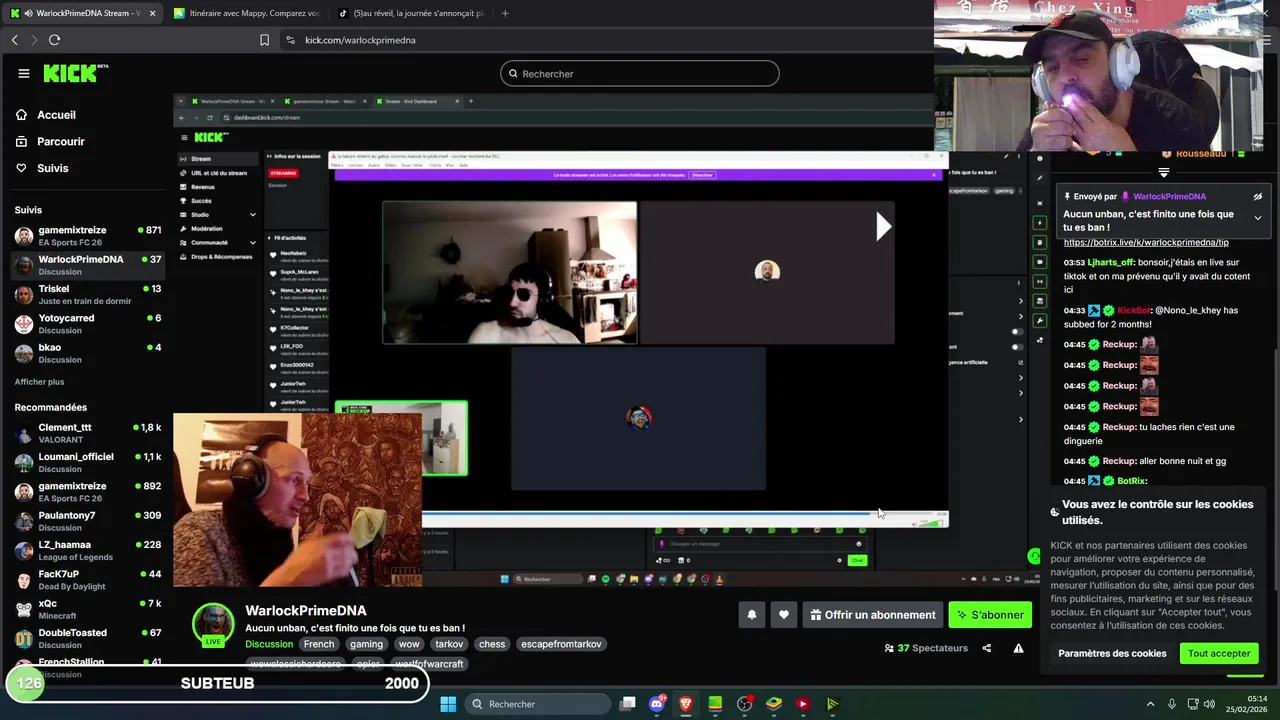The width and height of the screenshot is (1280, 720).
Task: Switch to the Itinéraire avec Mappy tab
Action: [x=246, y=13]
